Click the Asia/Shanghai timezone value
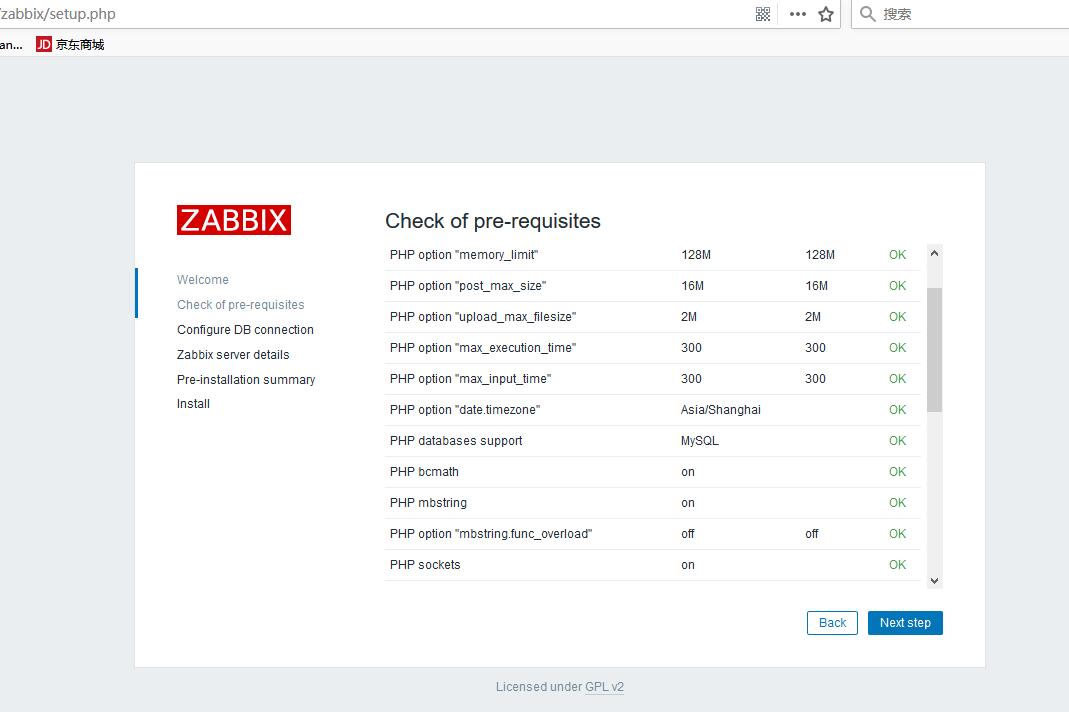Screen dimensions: 1069x712 pyautogui.click(x=721, y=410)
